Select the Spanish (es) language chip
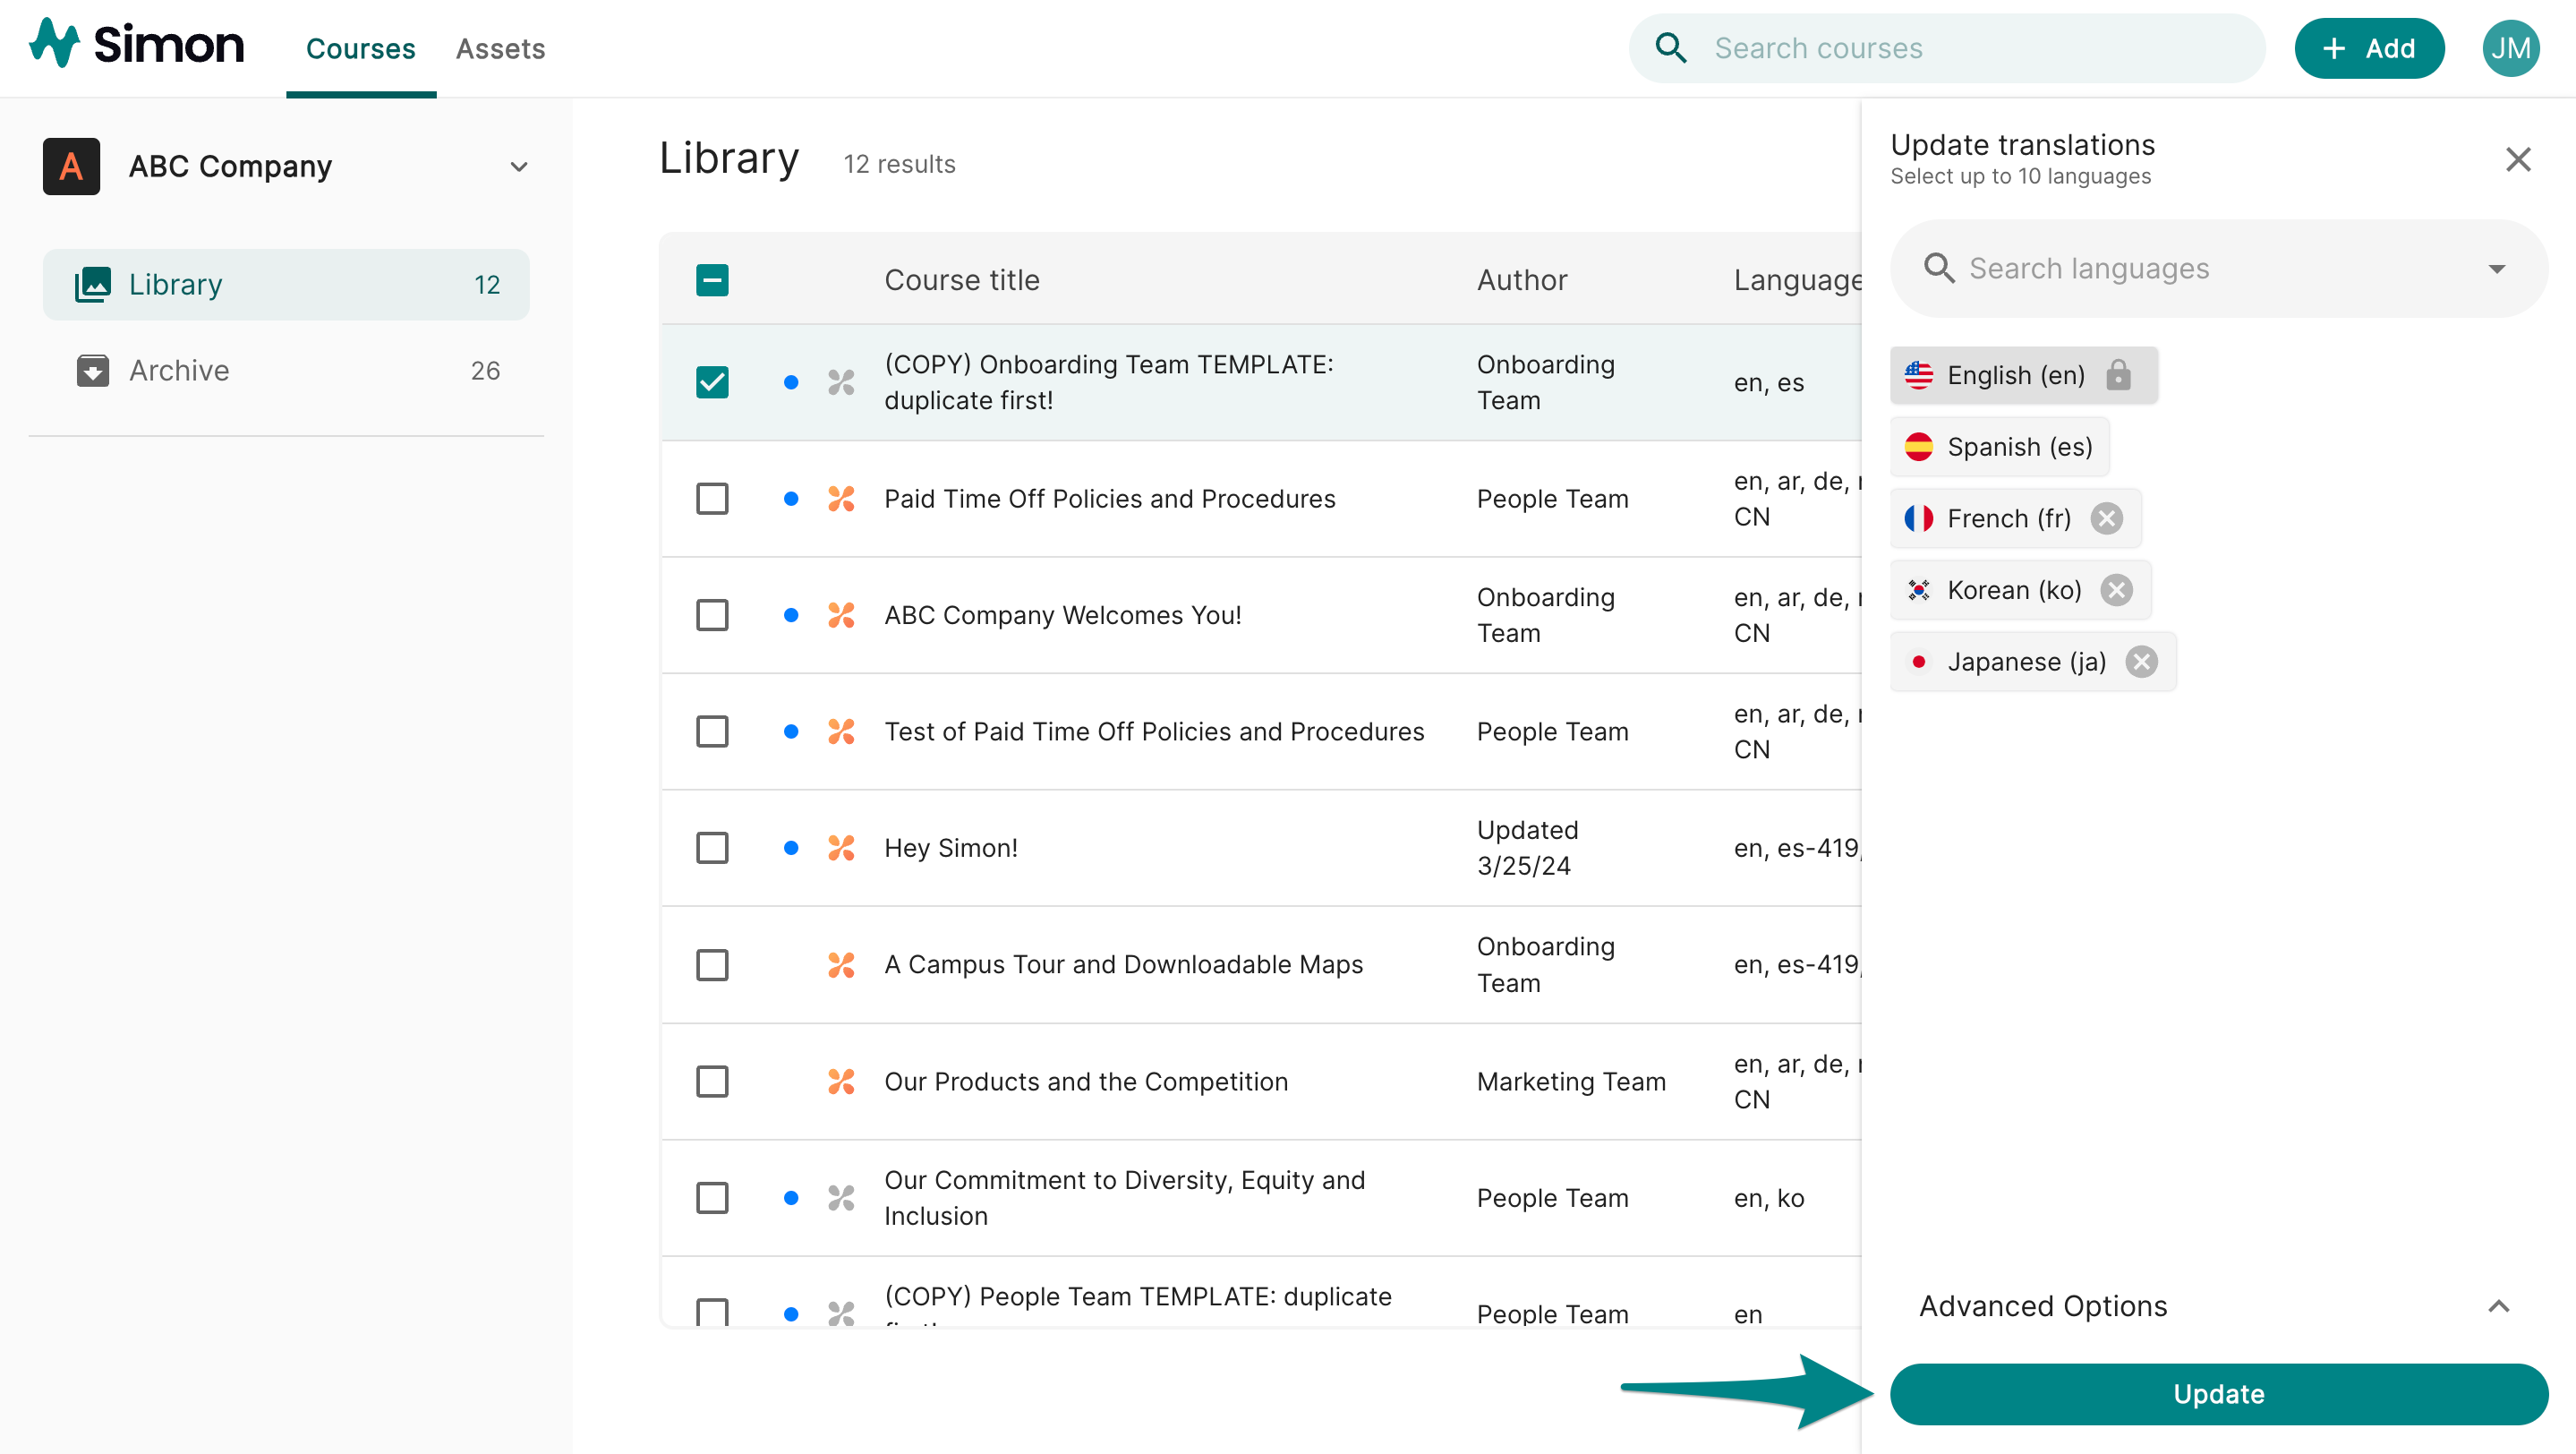2576x1454 pixels. [2000, 447]
